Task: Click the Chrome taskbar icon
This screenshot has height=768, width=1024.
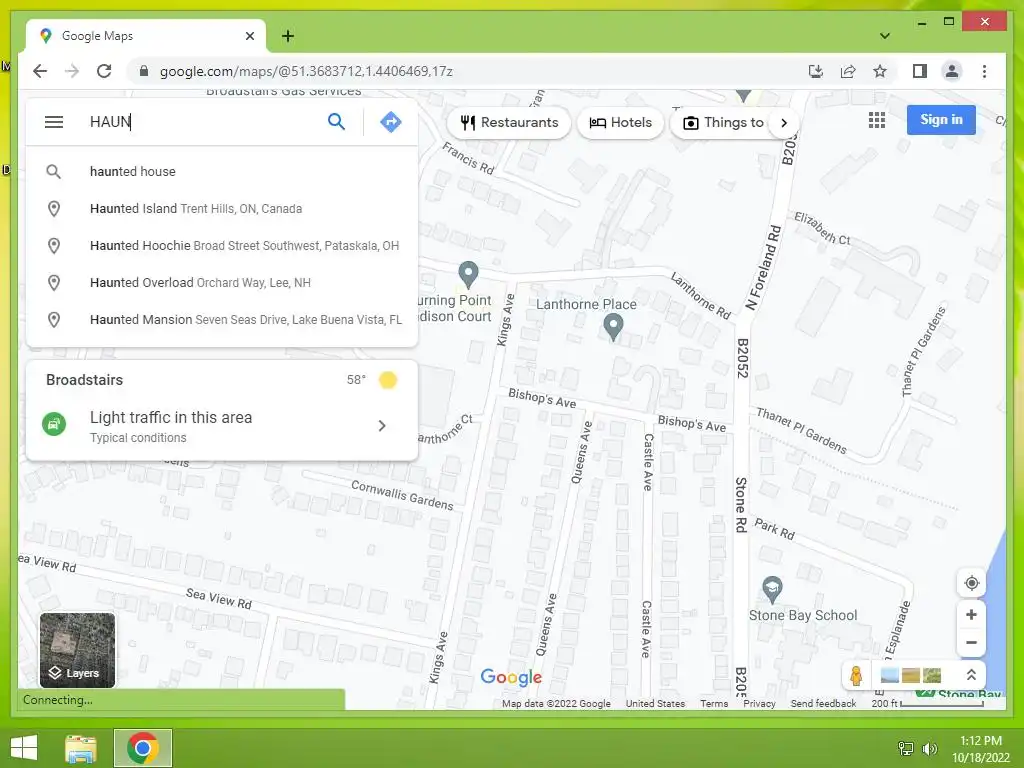Action: tap(143, 748)
